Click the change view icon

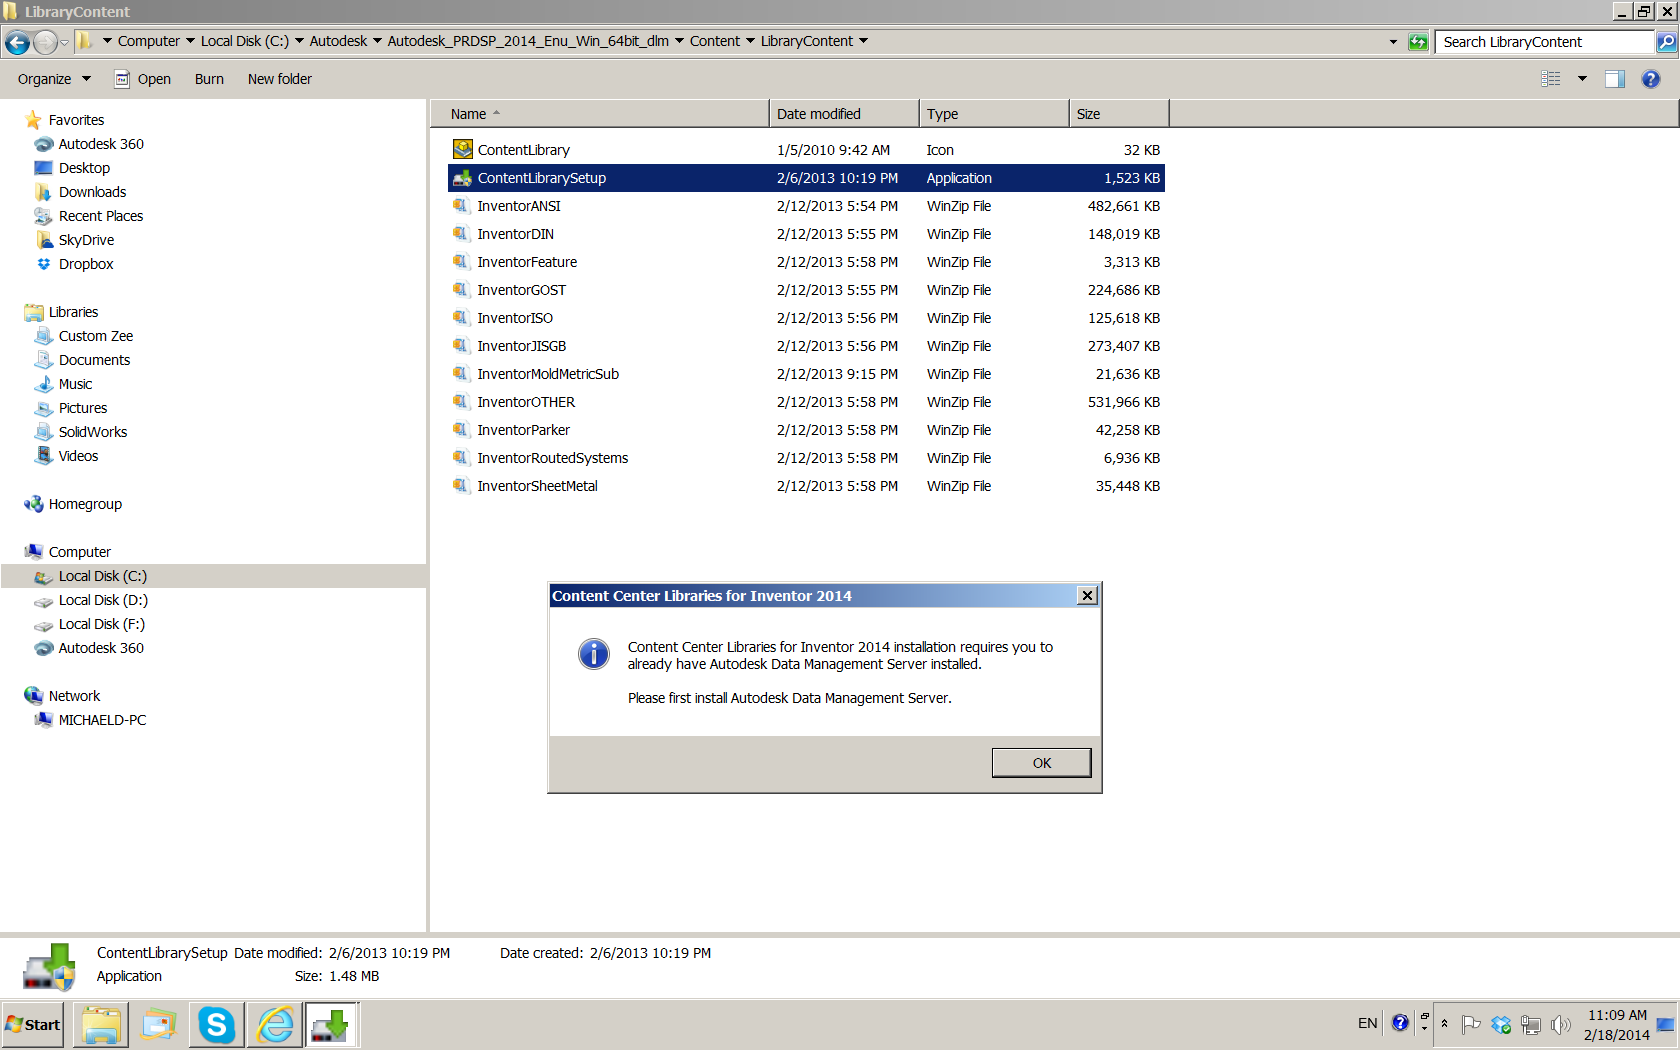click(1551, 79)
